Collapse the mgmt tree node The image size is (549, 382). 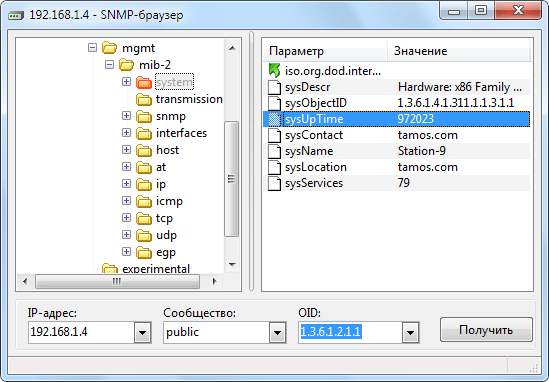pyautogui.click(x=92, y=48)
